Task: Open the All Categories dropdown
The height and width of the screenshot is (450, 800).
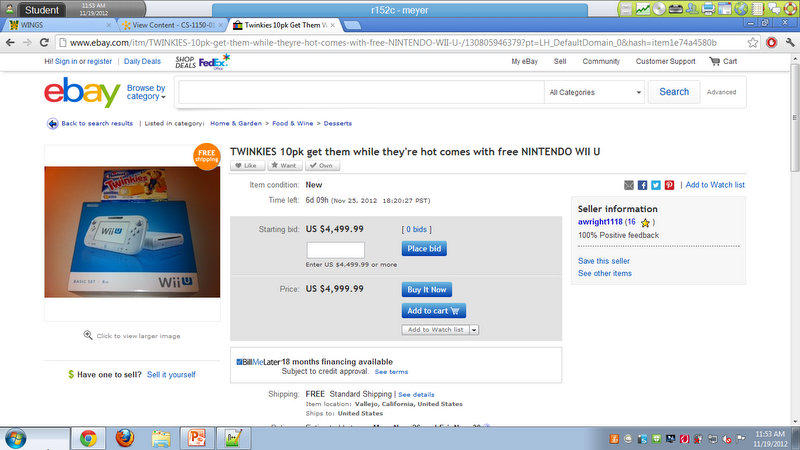Action: point(595,92)
